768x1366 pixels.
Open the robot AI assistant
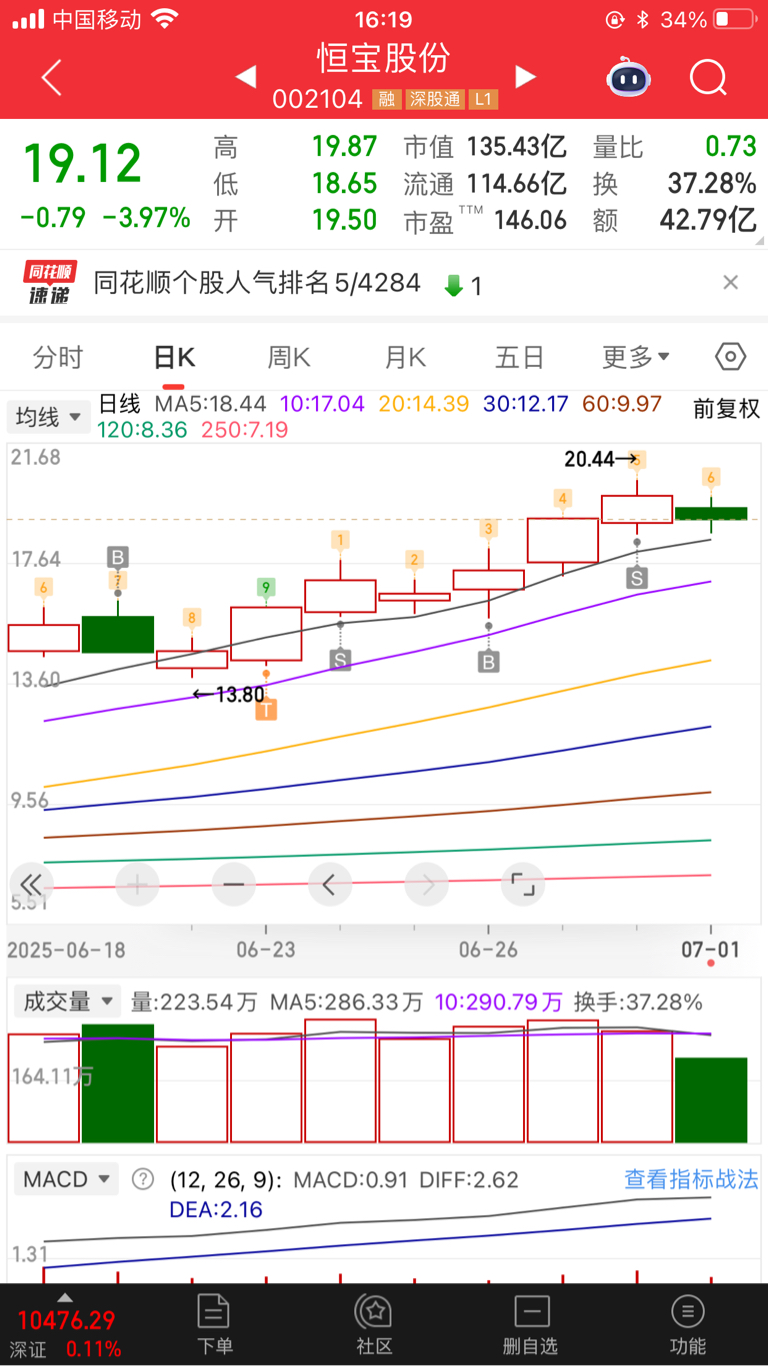(x=628, y=76)
